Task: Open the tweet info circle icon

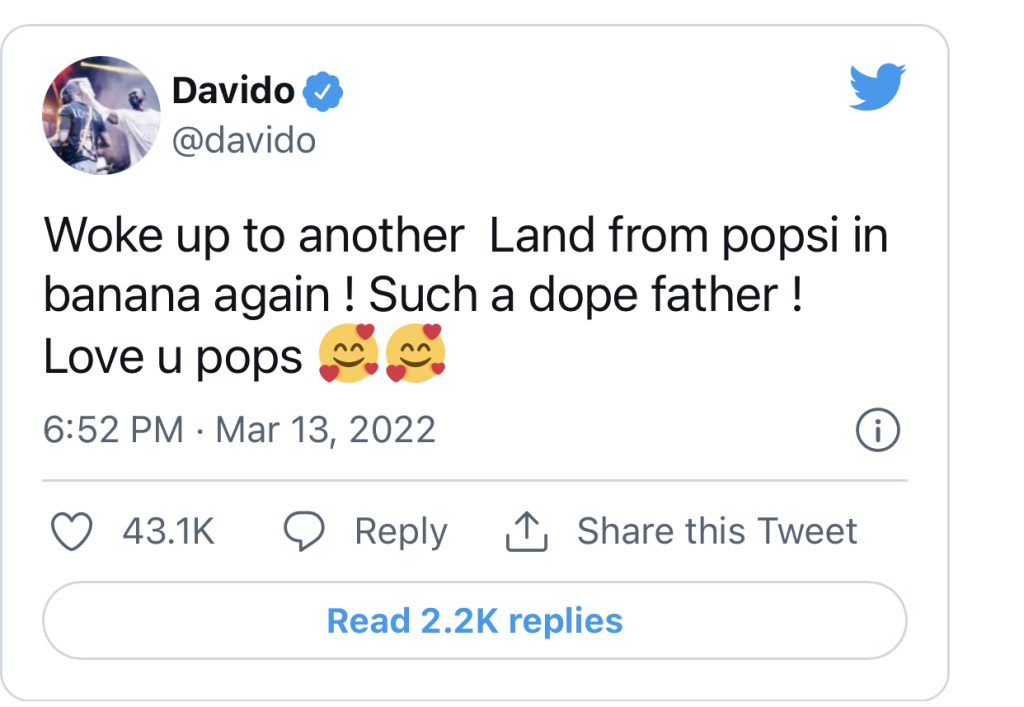Action: tap(879, 431)
